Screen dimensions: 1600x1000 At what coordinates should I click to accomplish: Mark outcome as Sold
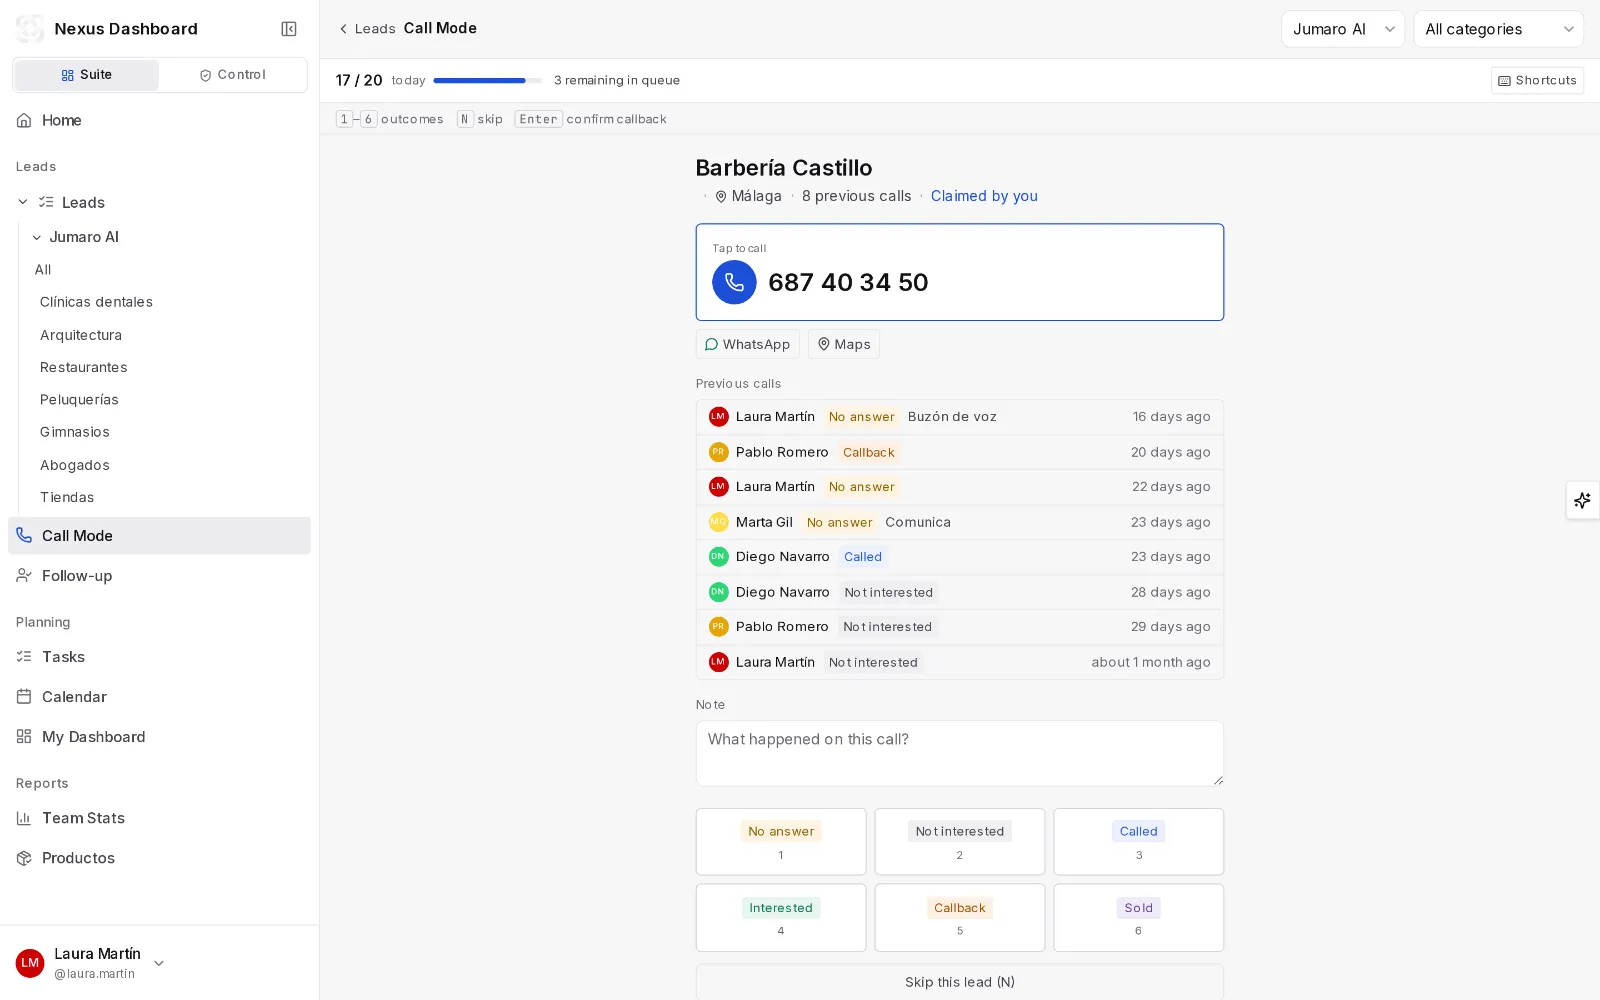1139,918
